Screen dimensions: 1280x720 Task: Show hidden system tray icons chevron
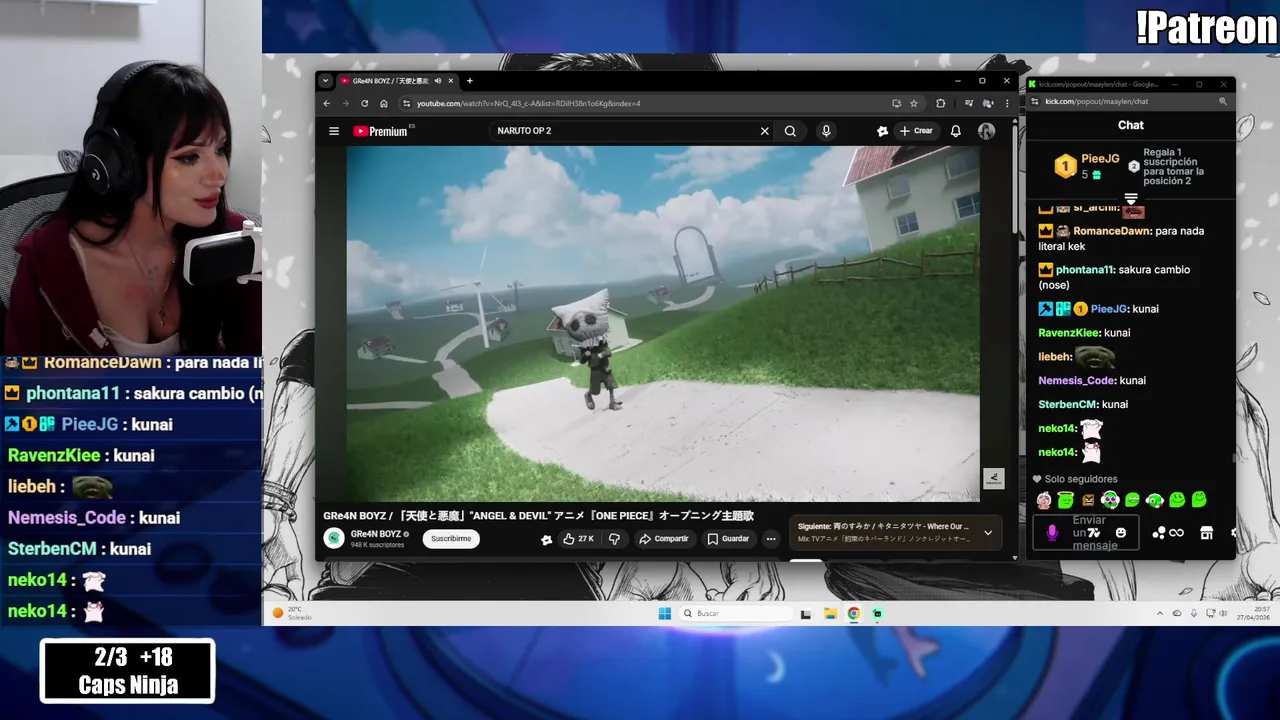1160,614
